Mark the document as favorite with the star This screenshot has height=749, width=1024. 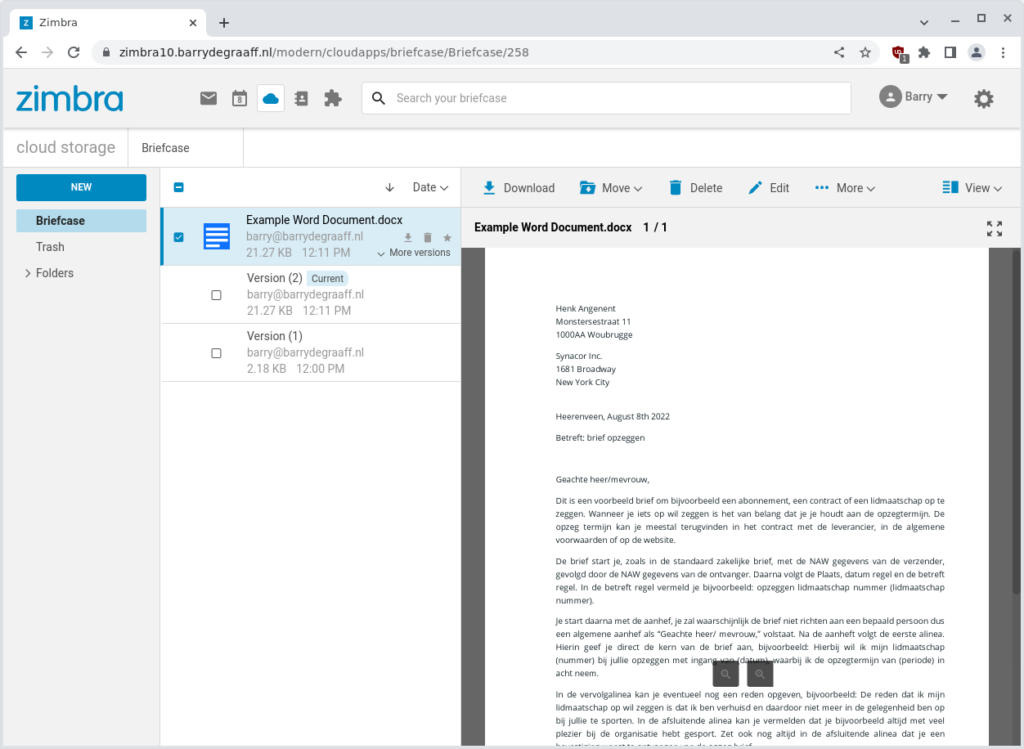(447, 237)
